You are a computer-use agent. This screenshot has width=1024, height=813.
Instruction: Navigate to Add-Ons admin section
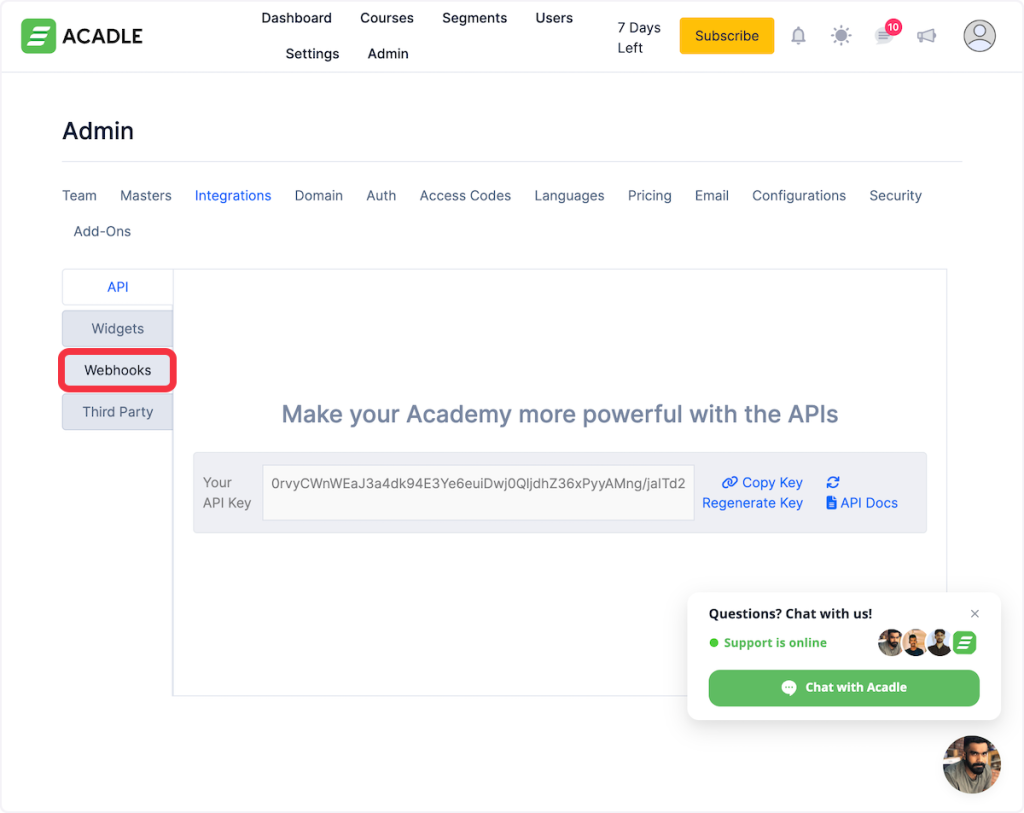[102, 231]
